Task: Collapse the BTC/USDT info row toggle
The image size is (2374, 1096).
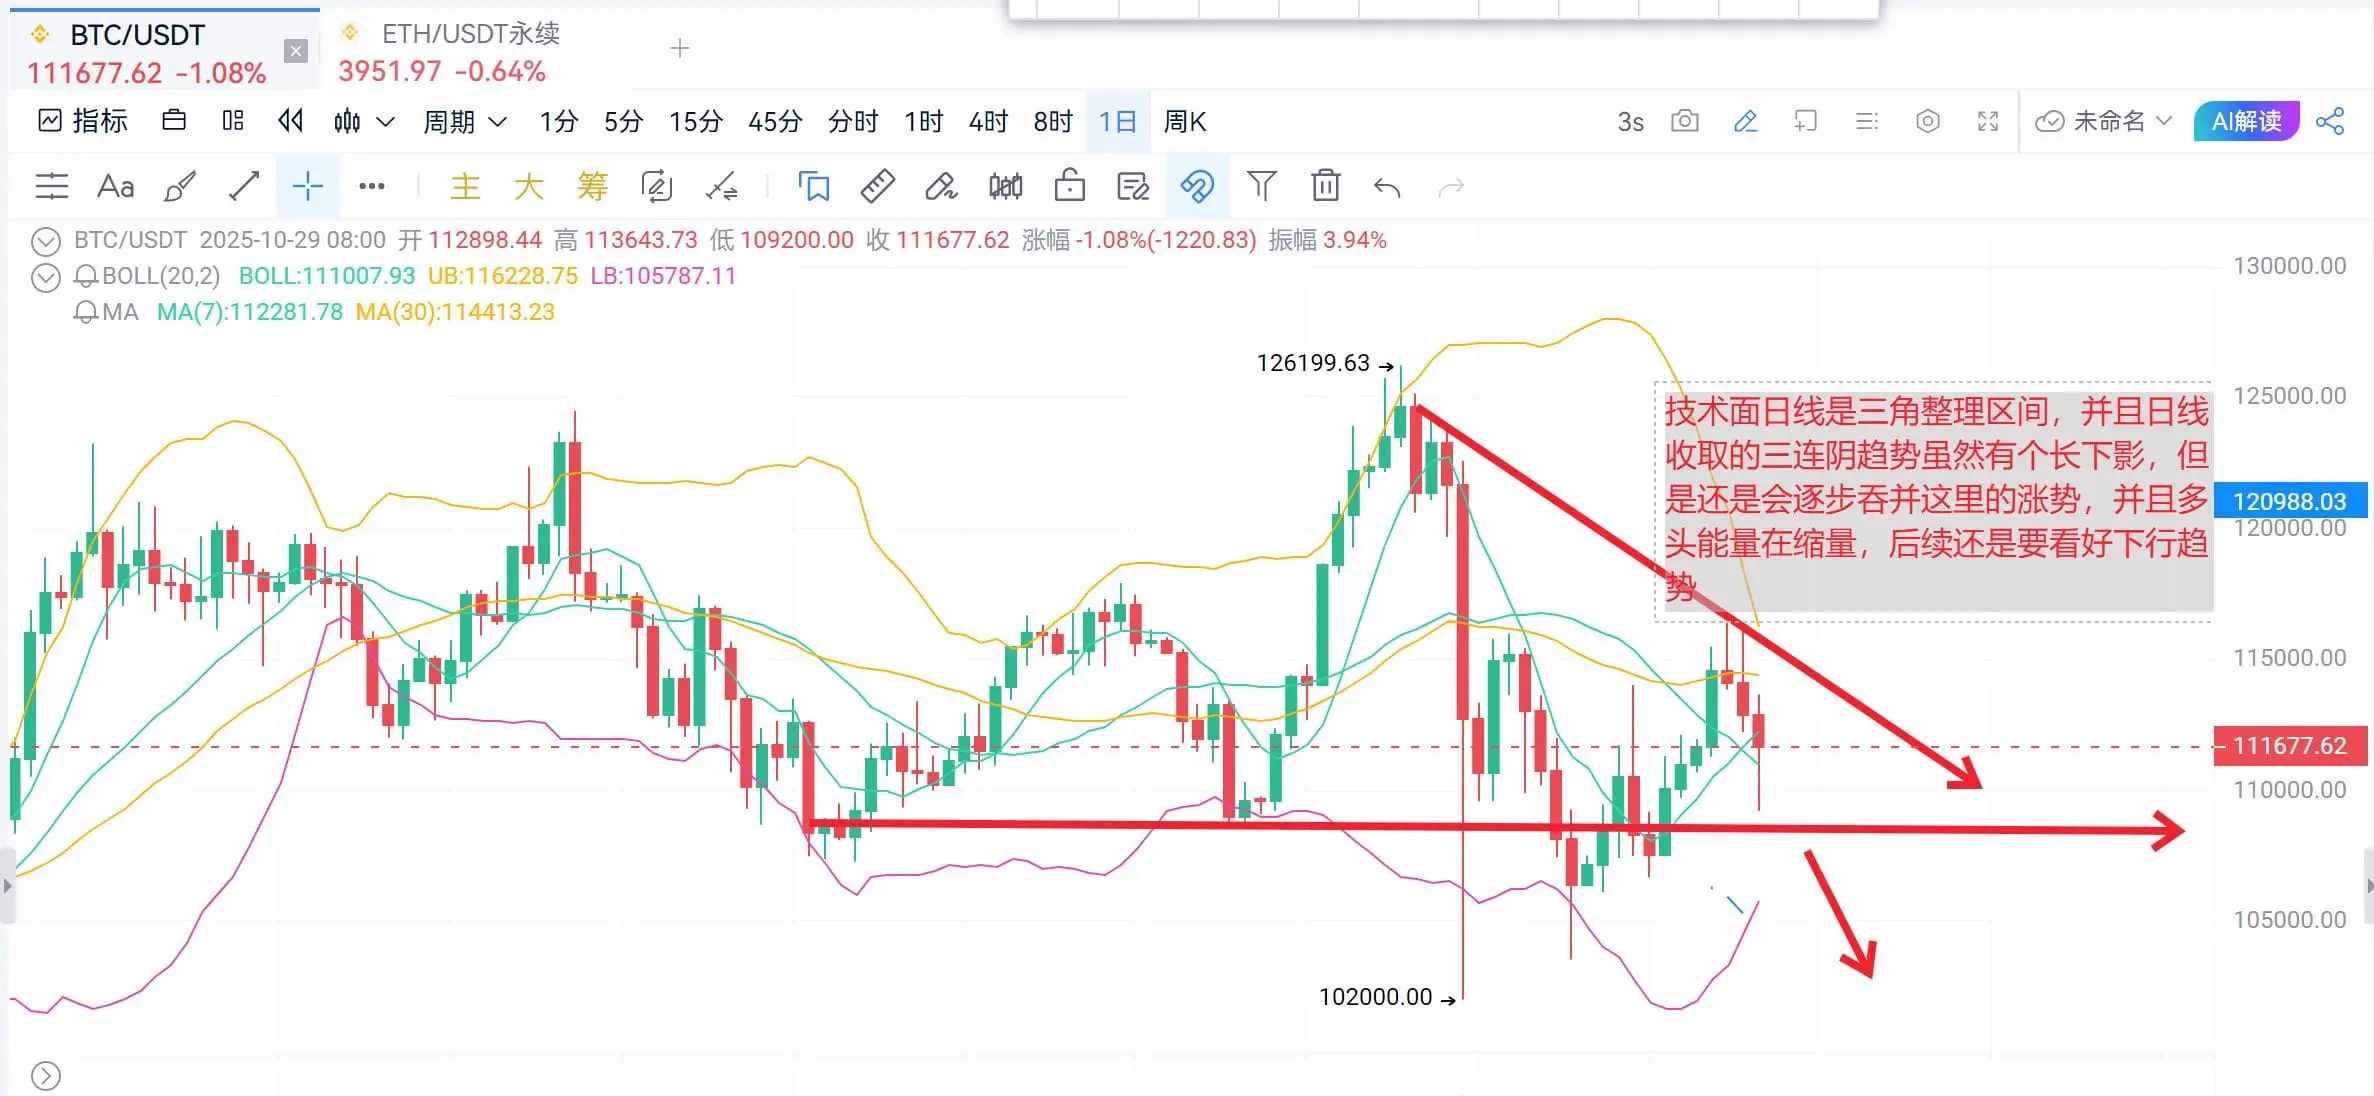Action: click(x=45, y=241)
